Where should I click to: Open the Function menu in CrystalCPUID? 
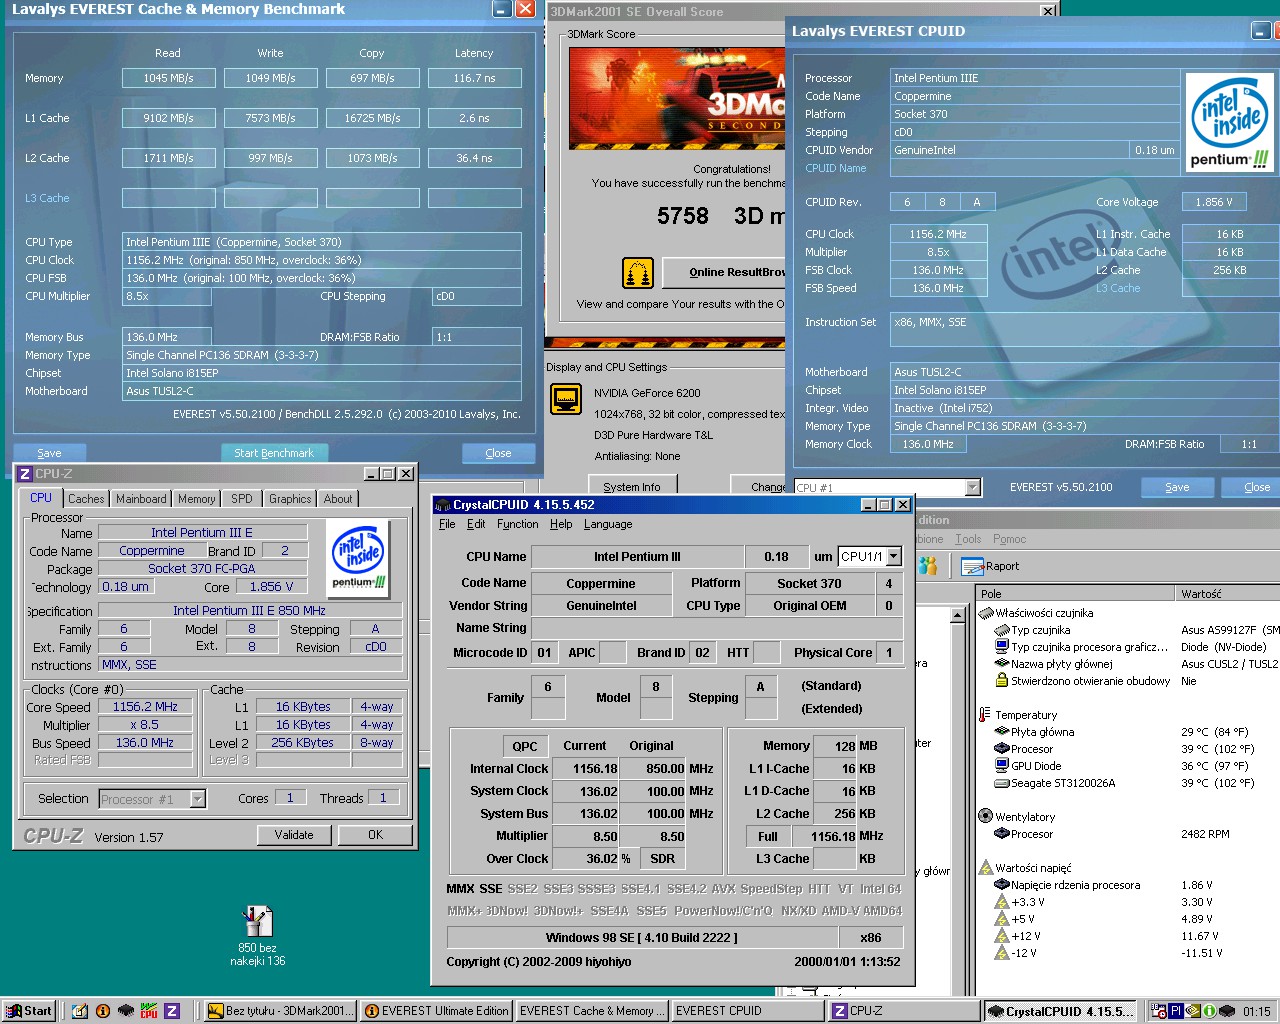pos(517,524)
